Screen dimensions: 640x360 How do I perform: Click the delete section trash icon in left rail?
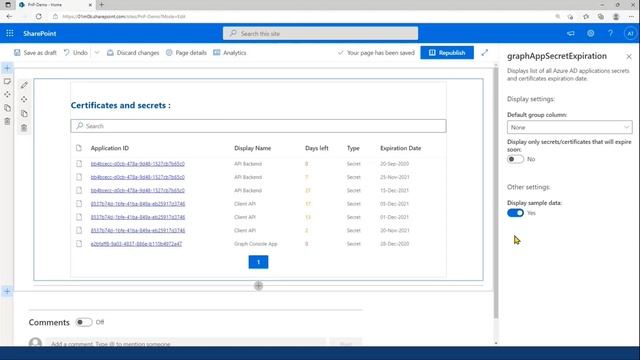(x=7, y=121)
